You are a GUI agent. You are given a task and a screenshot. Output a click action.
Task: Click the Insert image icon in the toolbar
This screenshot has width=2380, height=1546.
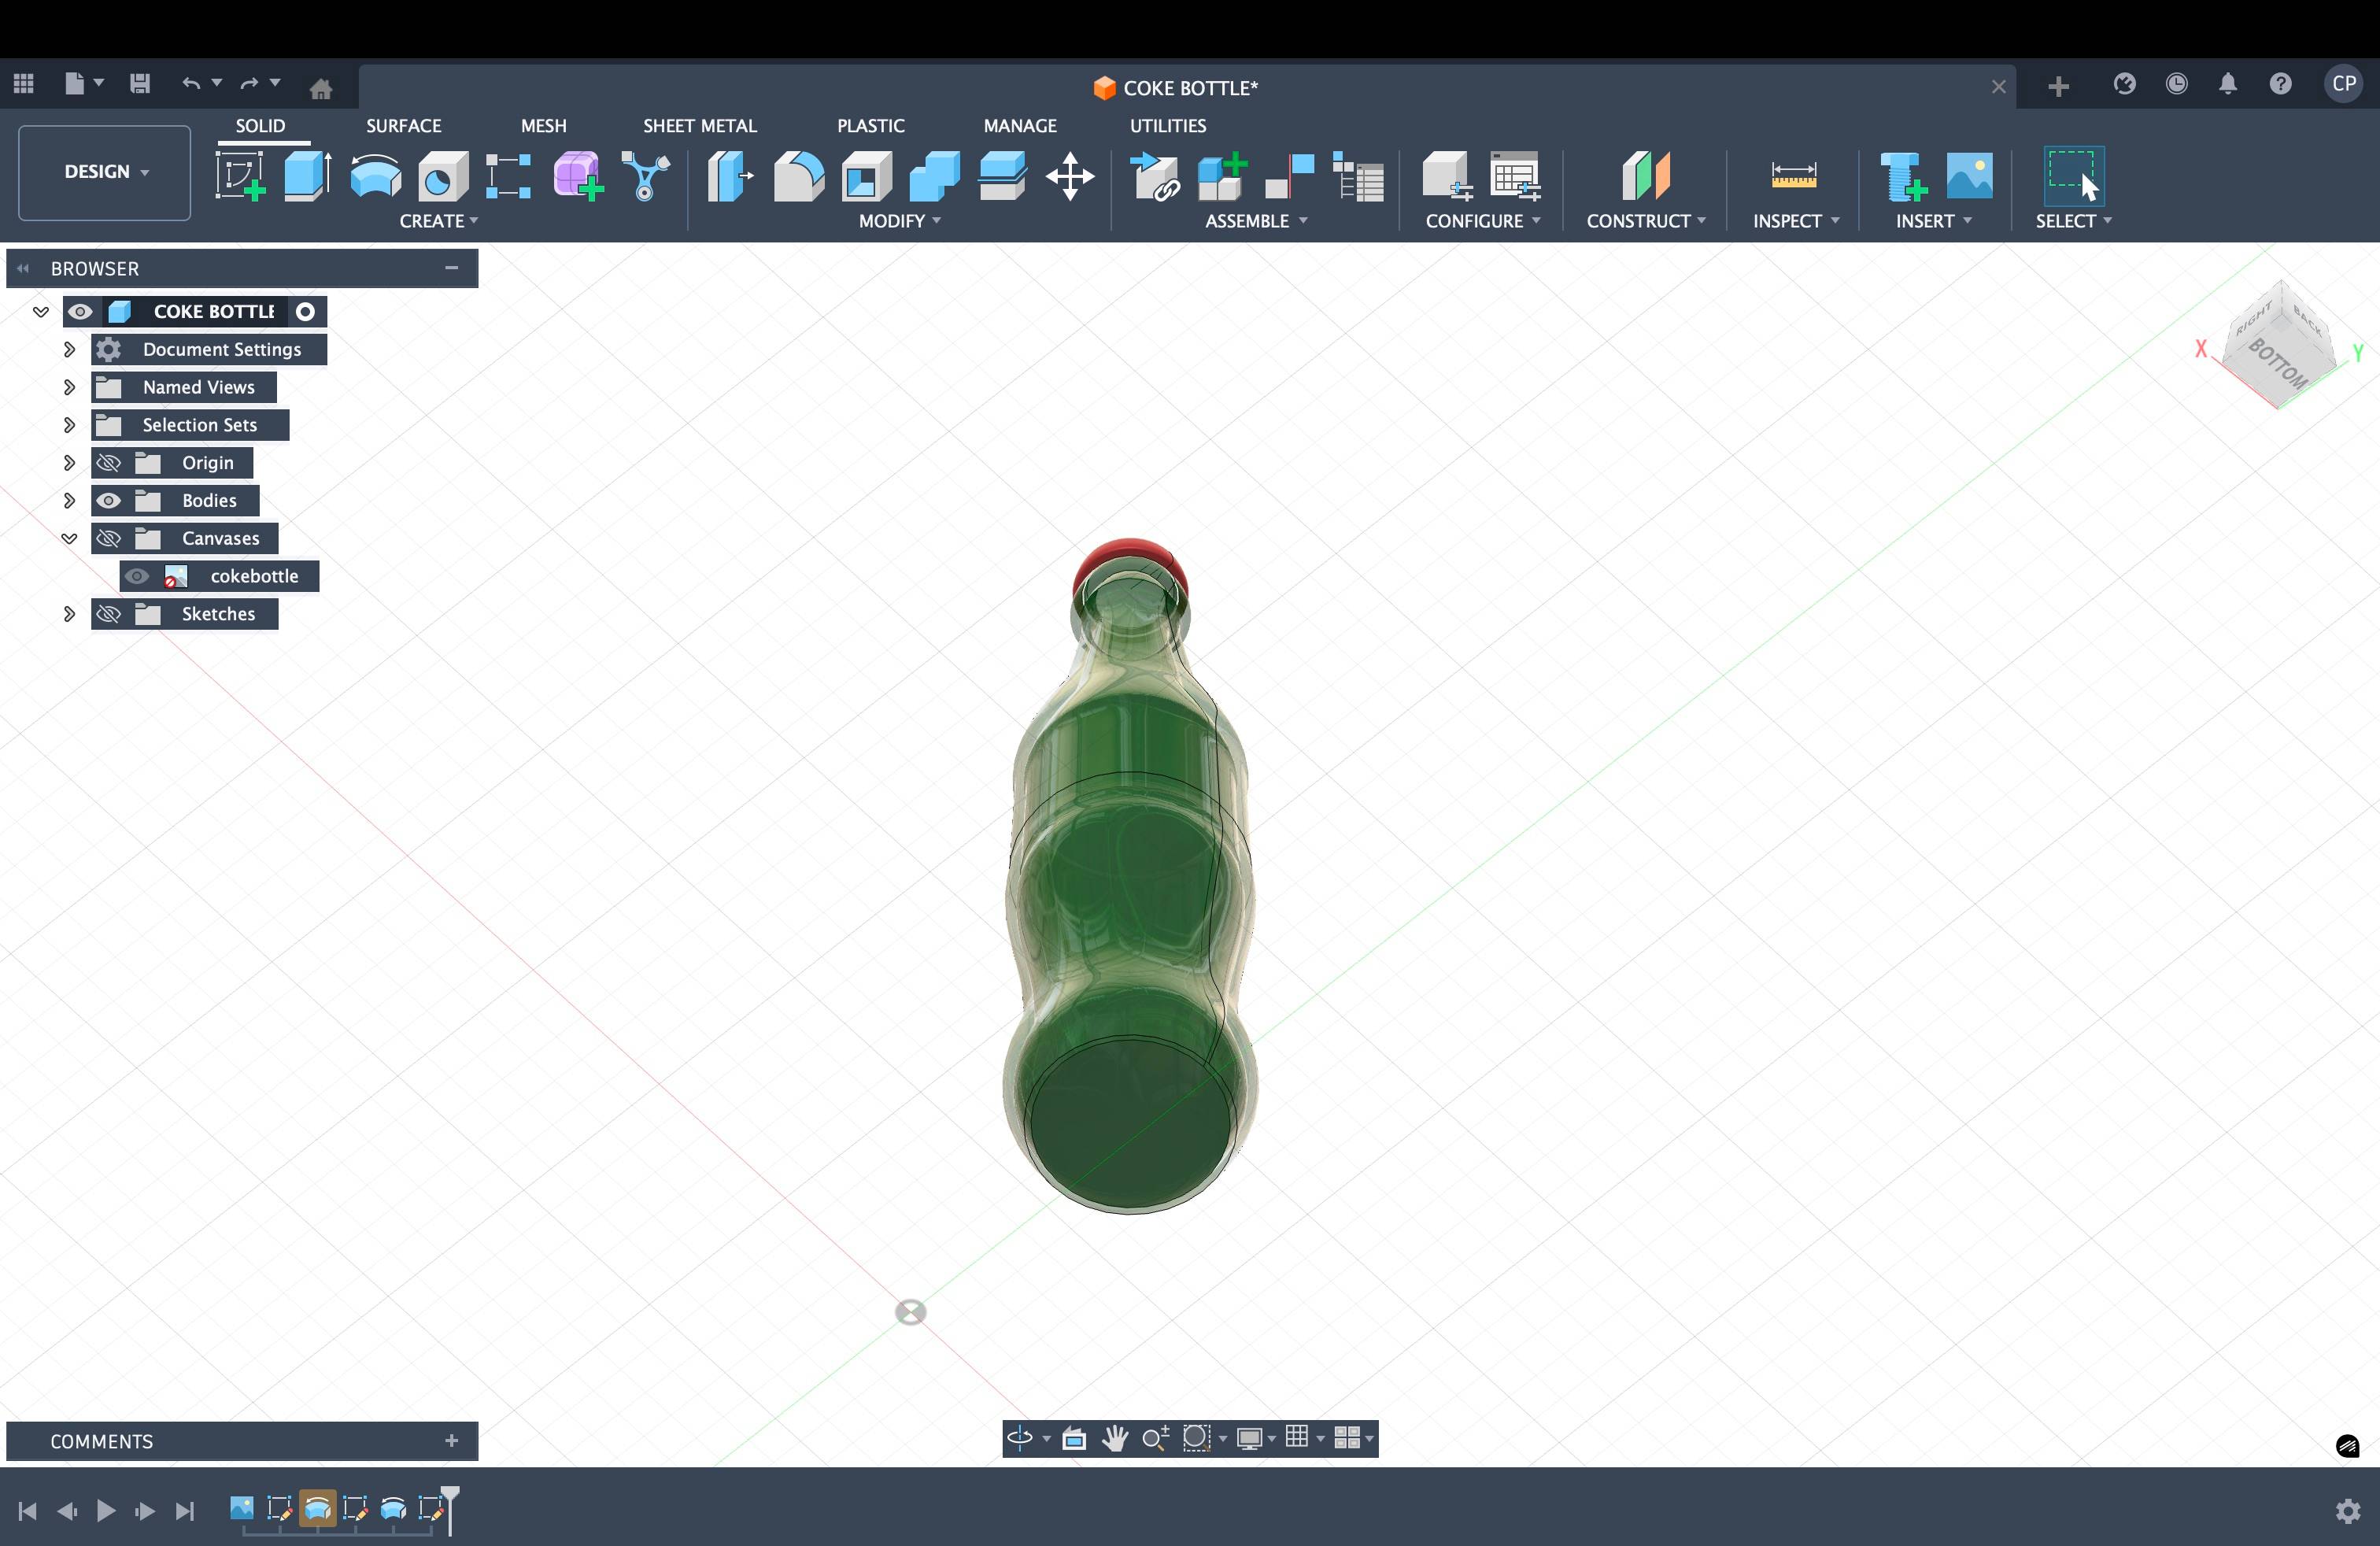(1970, 176)
